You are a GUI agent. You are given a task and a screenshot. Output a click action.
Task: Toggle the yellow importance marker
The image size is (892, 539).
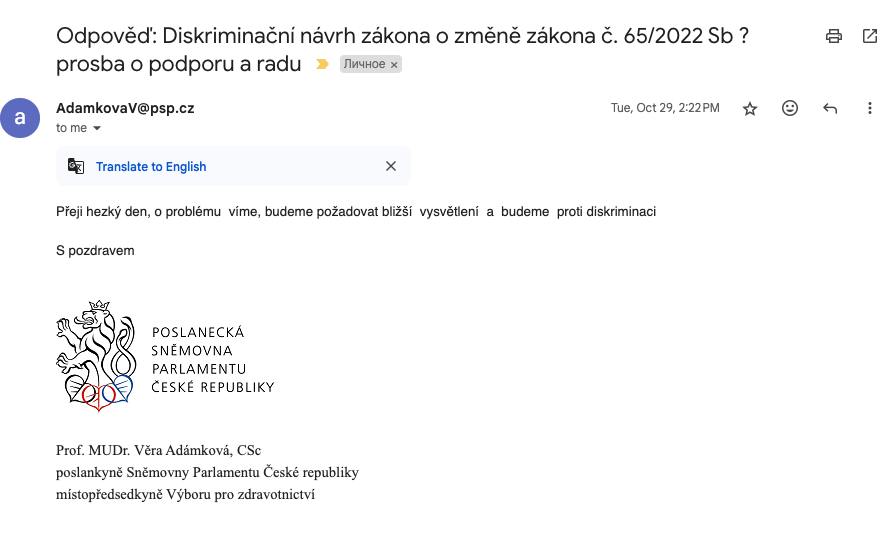point(322,64)
